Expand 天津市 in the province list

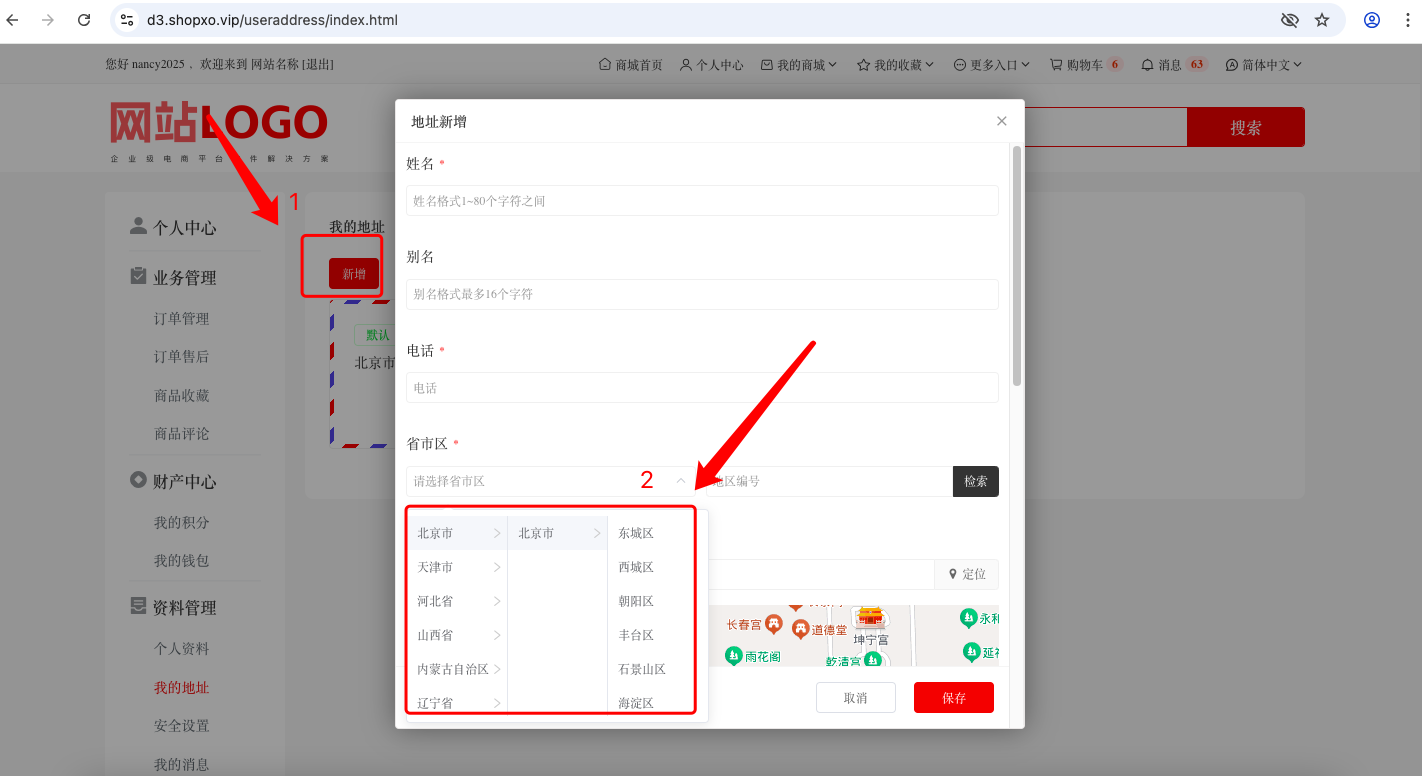(458, 567)
